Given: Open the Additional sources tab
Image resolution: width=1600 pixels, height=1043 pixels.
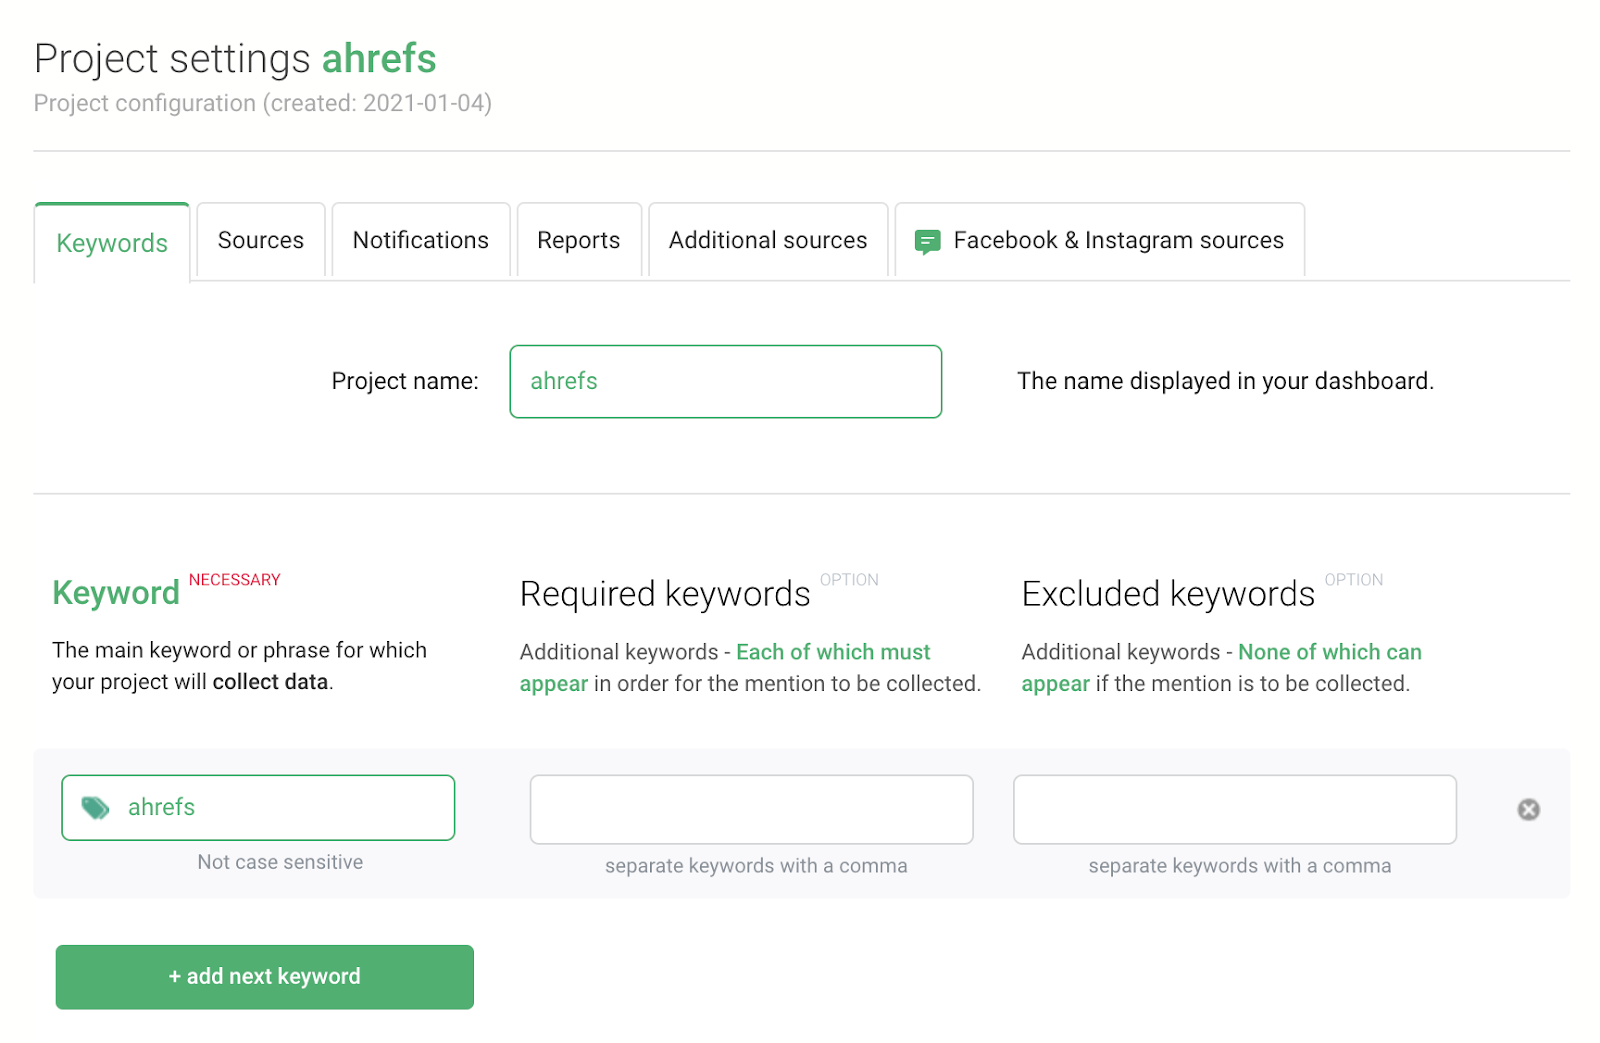Looking at the screenshot, I should point(768,241).
